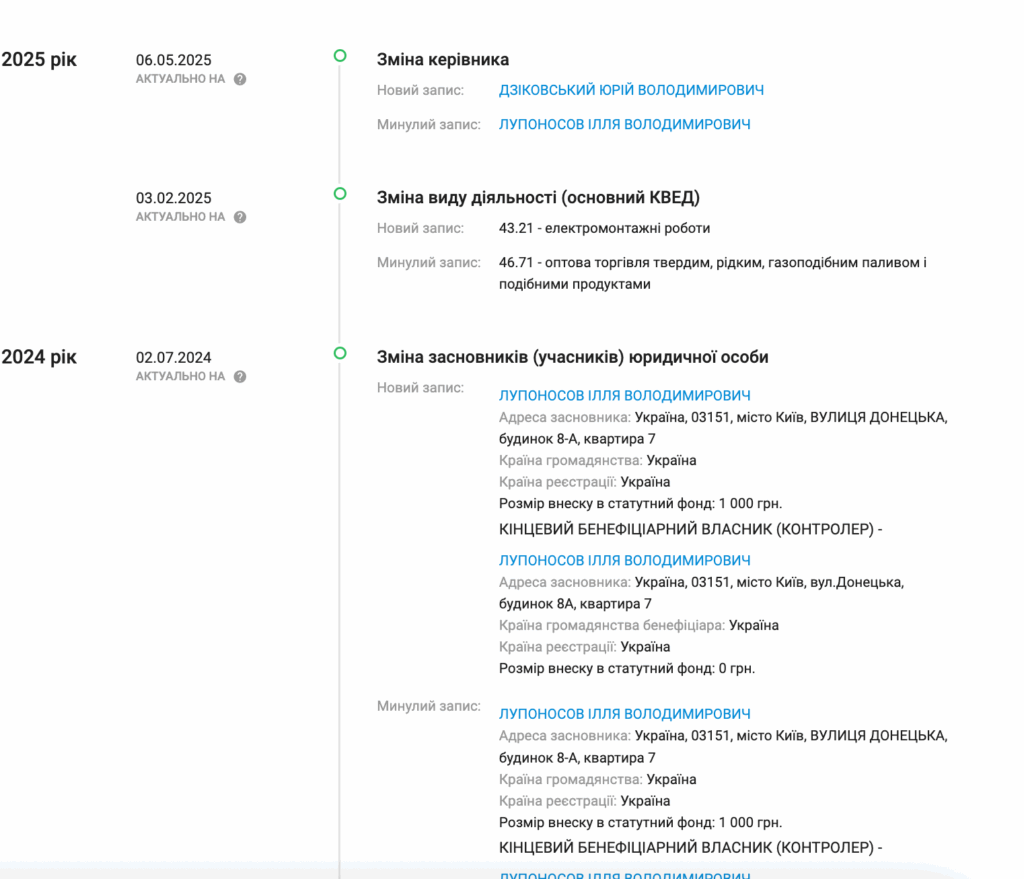1024x879 pixels.
Task: Click help icon beside 02.07.2024 date
Action: [240, 377]
